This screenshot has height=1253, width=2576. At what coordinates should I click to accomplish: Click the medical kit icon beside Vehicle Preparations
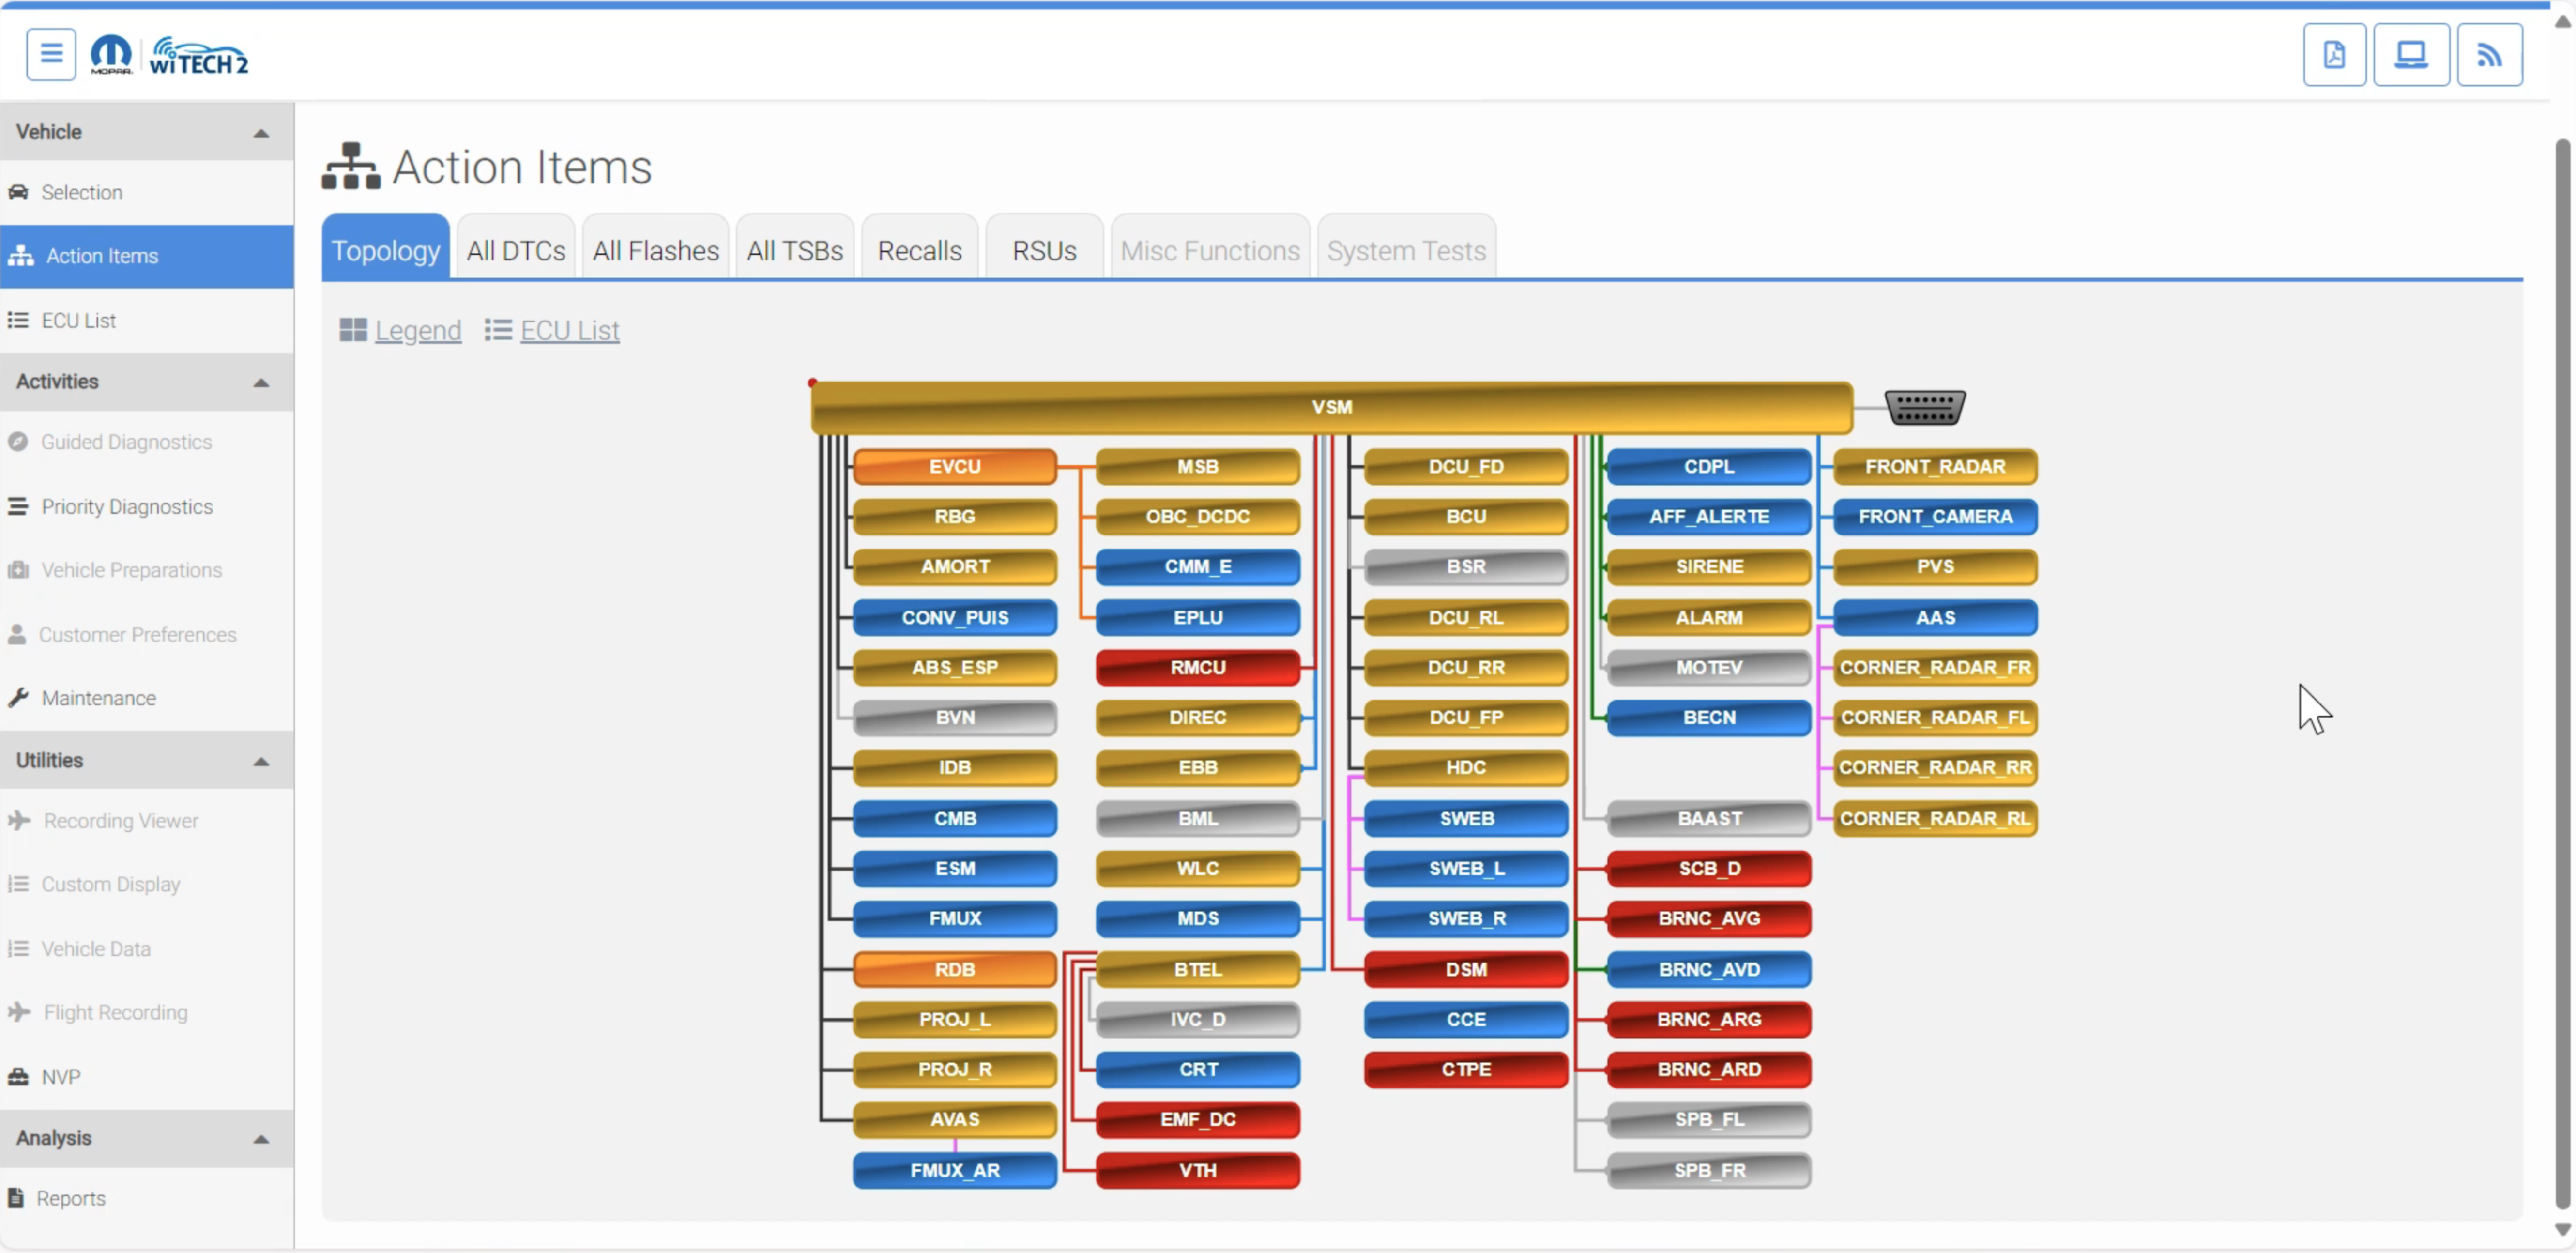[x=18, y=570]
